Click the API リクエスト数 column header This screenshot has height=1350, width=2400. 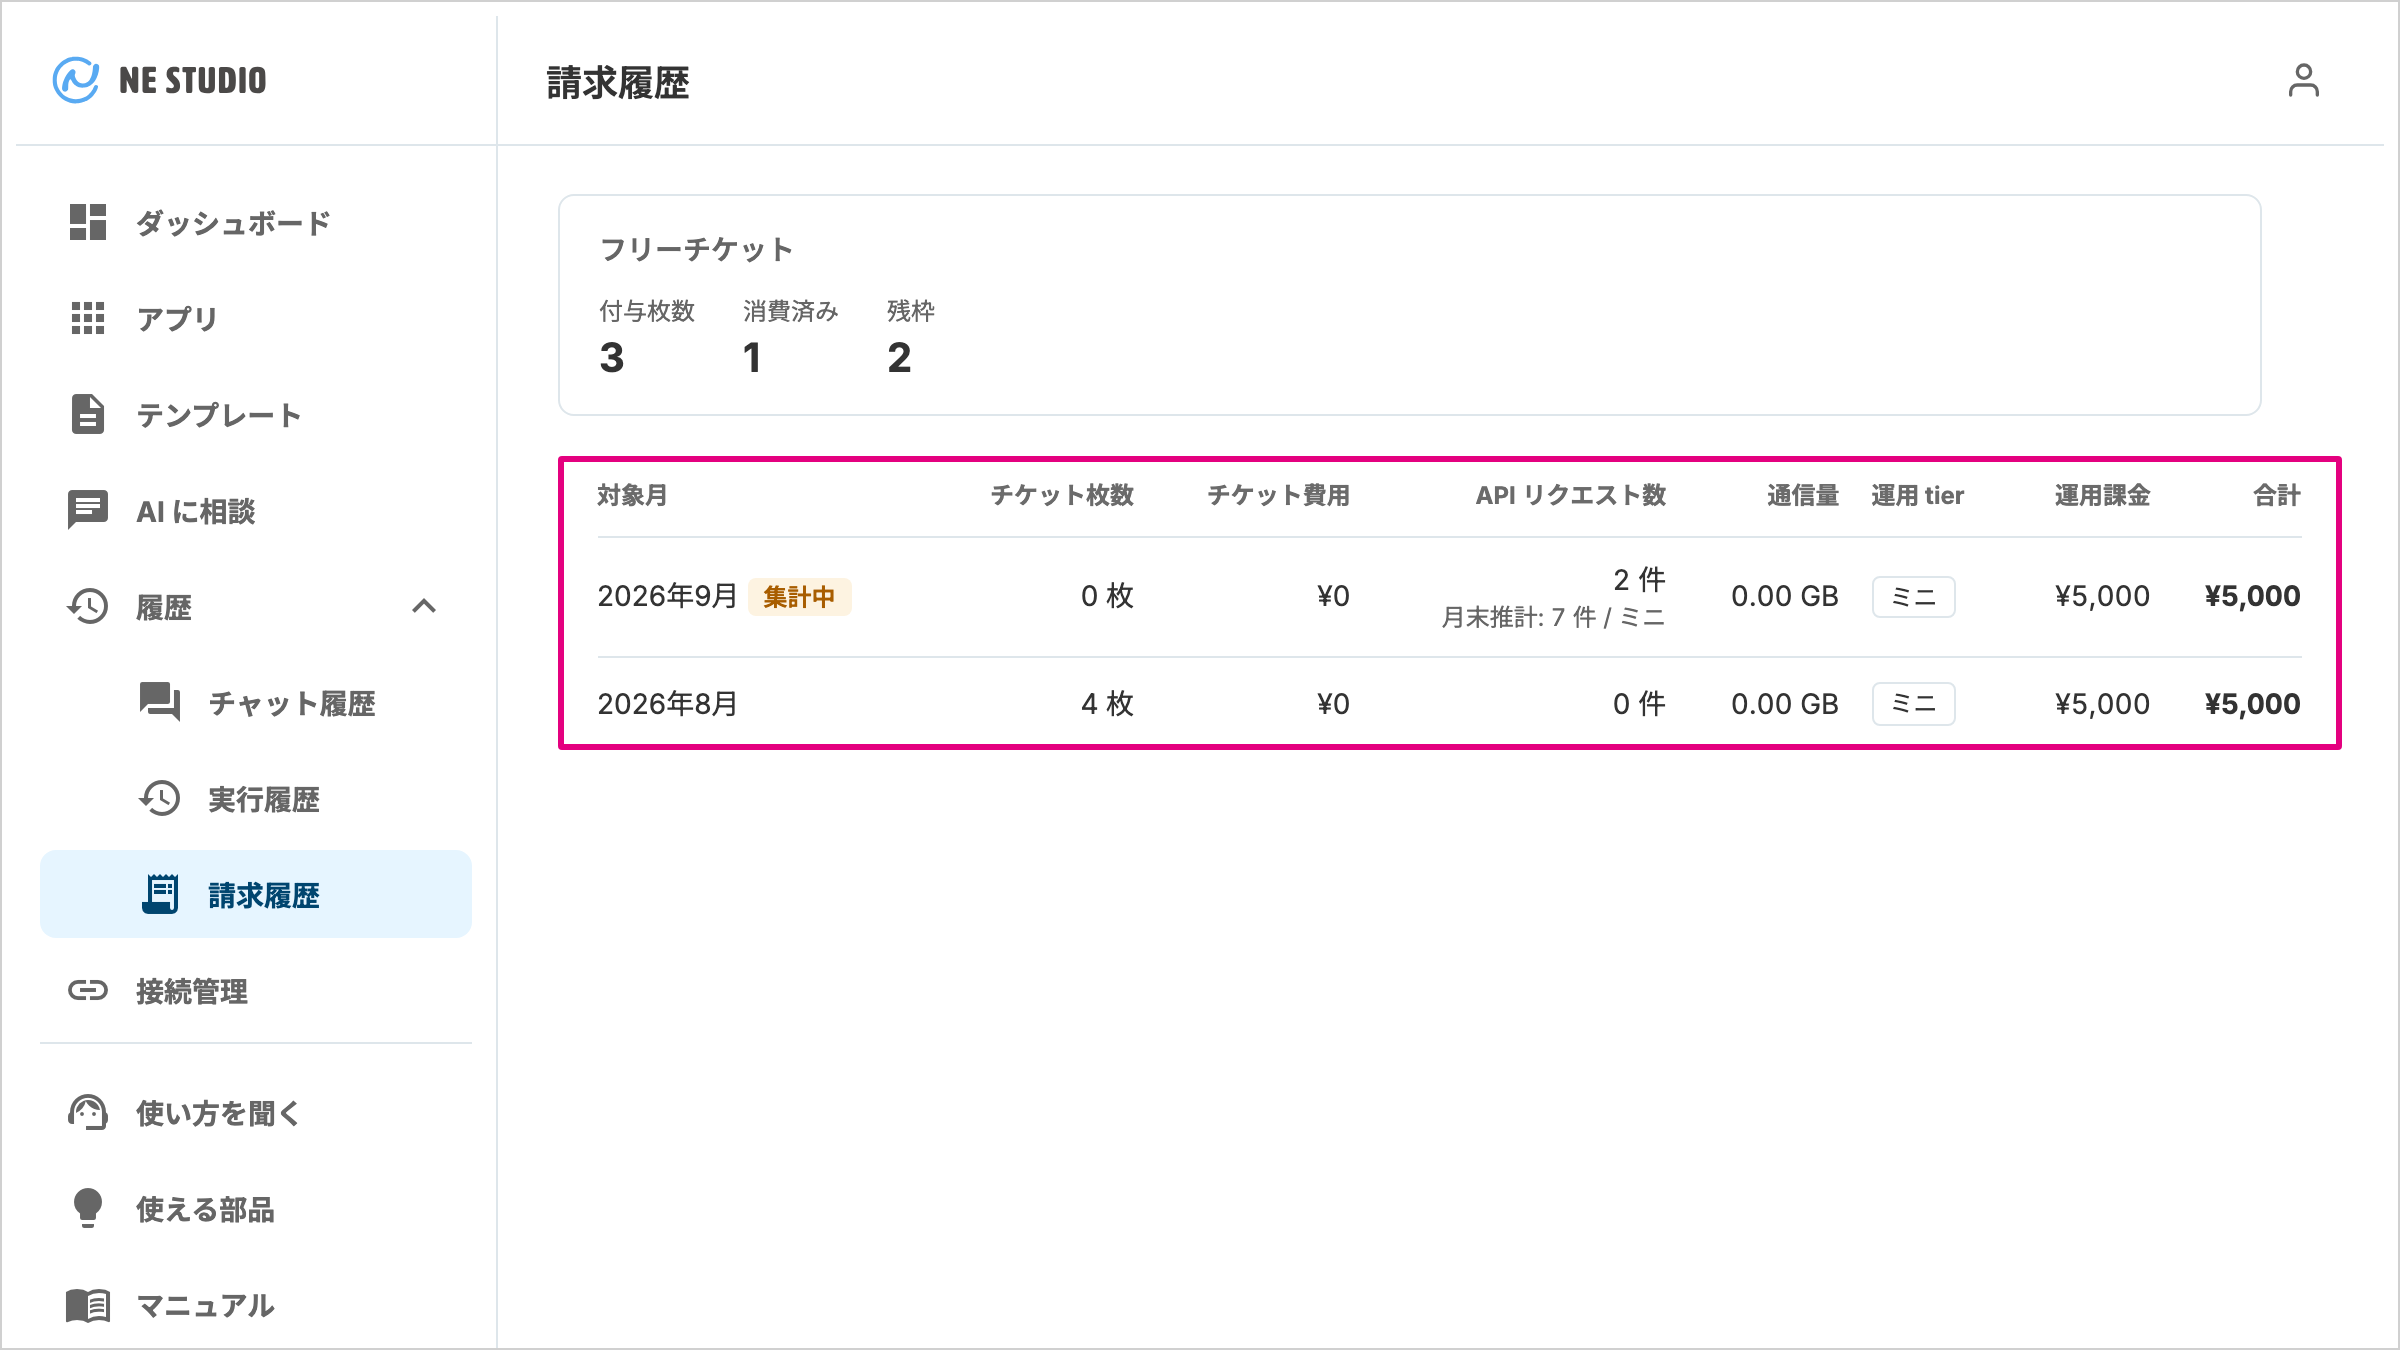coord(1571,495)
